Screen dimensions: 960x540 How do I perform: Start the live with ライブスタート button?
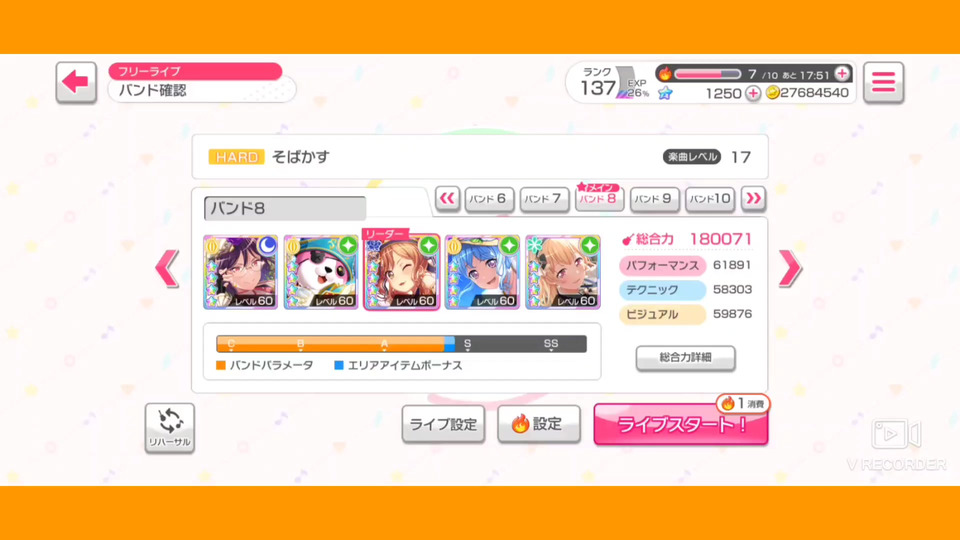point(681,424)
